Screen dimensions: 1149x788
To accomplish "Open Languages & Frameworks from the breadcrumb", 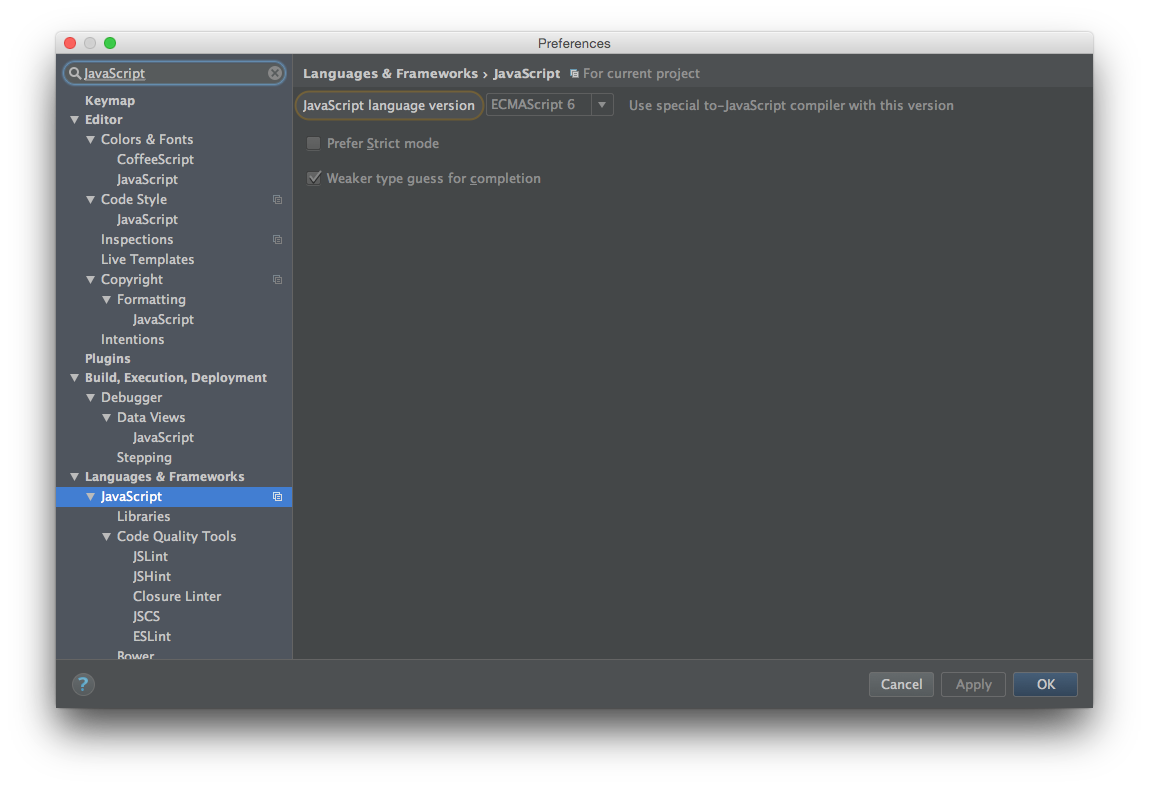I will point(390,73).
